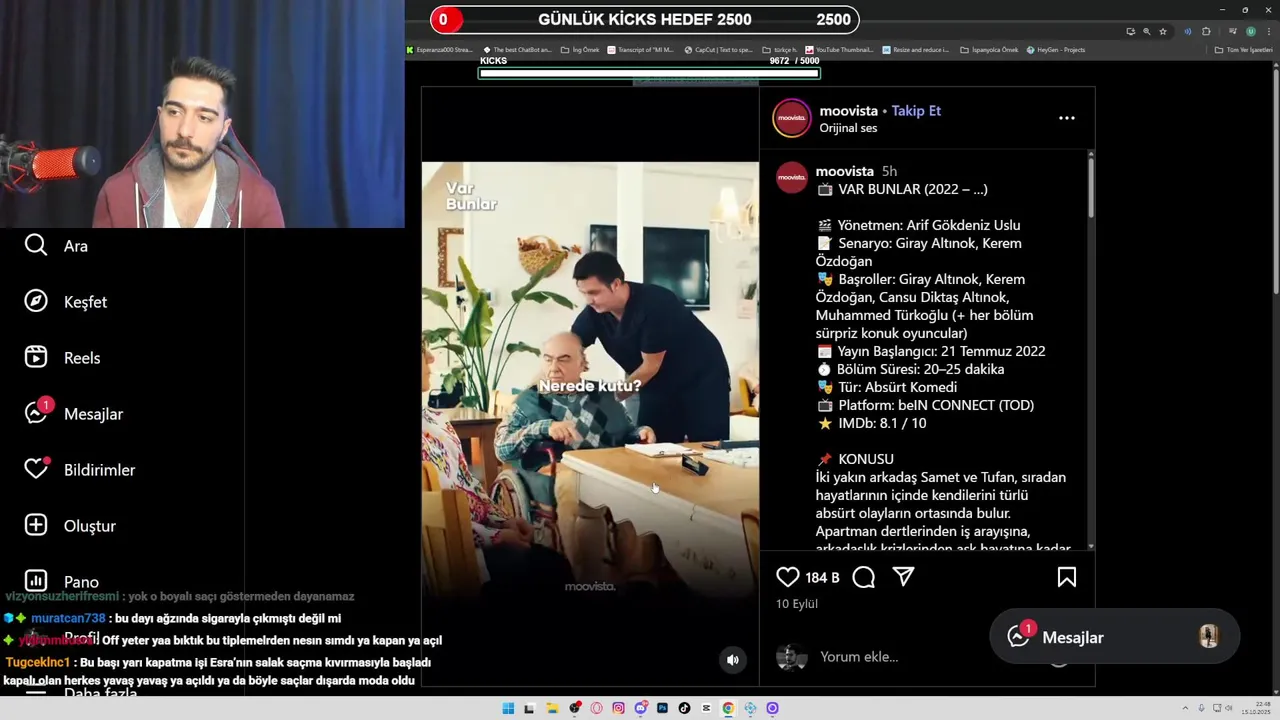
Task: Mute the reel with speaker button
Action: pos(733,659)
